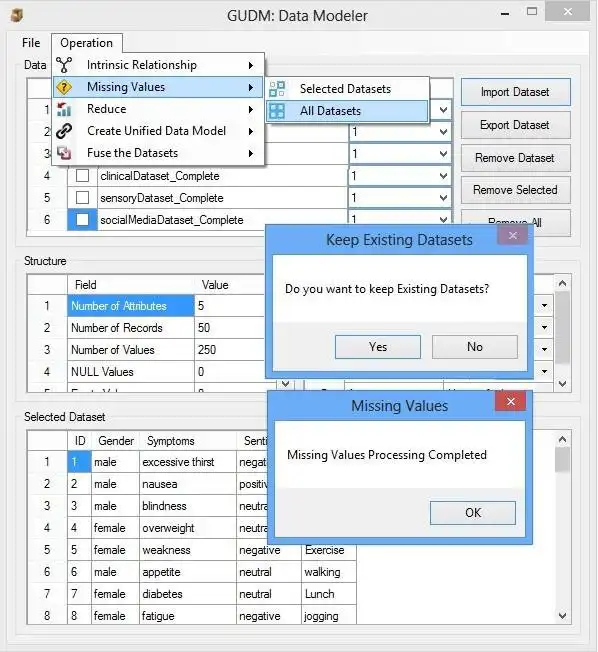The height and width of the screenshot is (652, 598).
Task: Select All Datasets submenu option
Action: pos(348,111)
